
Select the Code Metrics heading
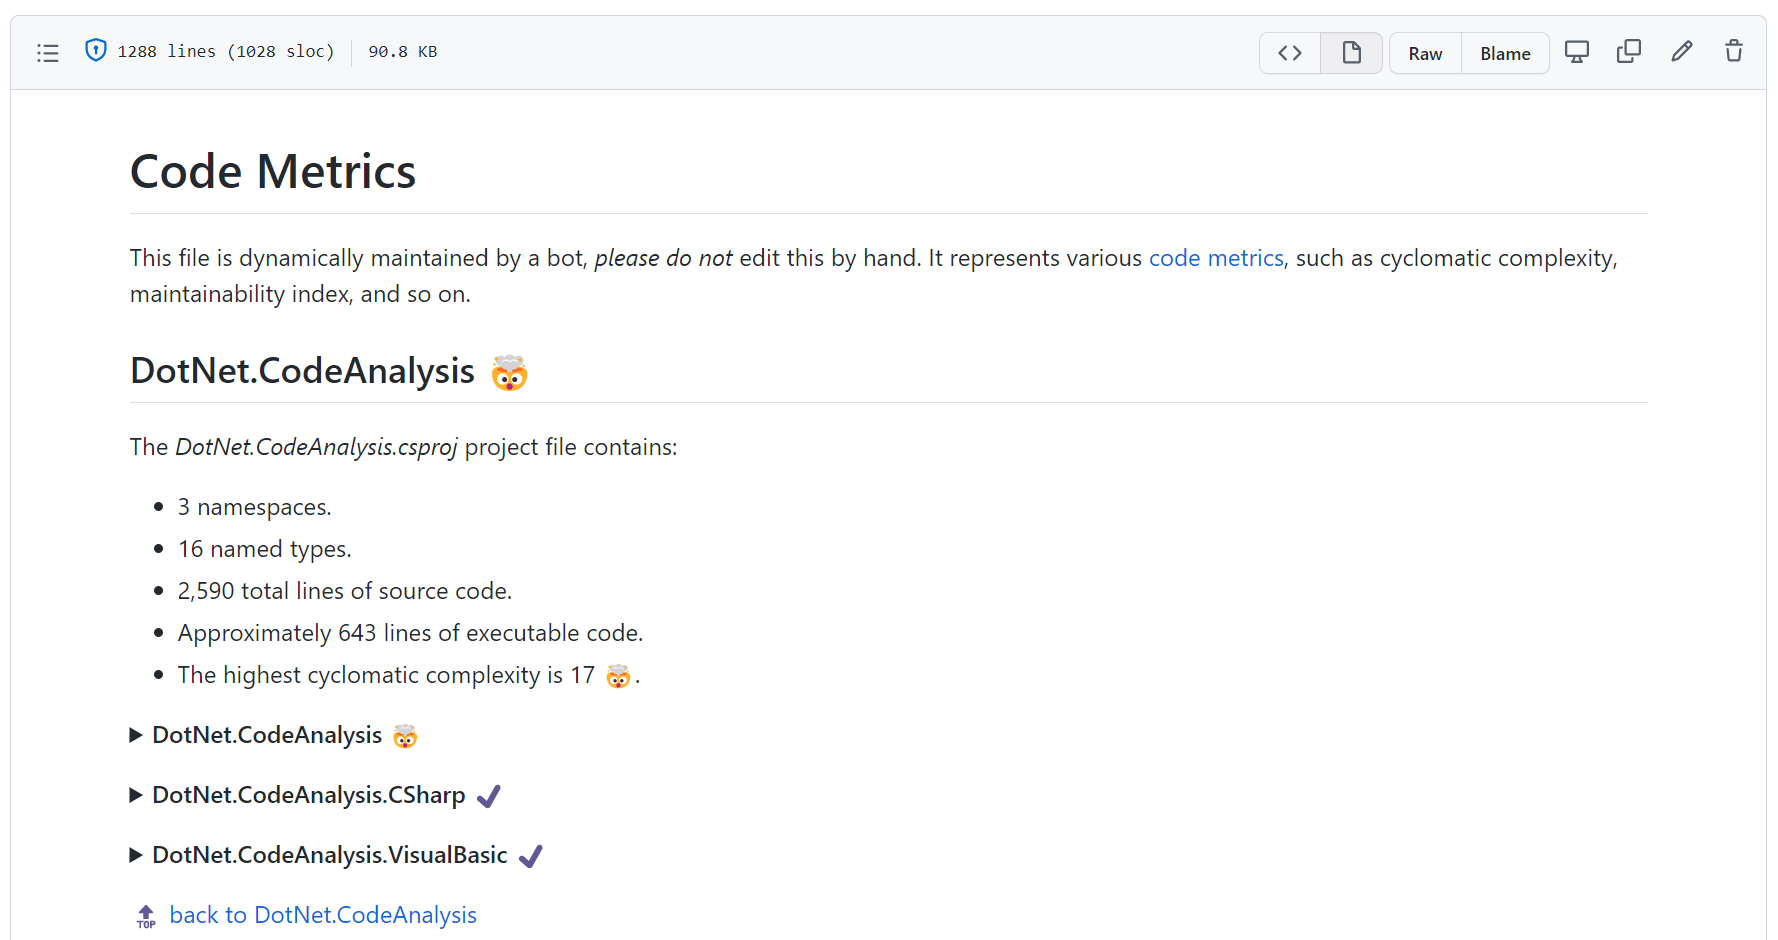(x=272, y=171)
